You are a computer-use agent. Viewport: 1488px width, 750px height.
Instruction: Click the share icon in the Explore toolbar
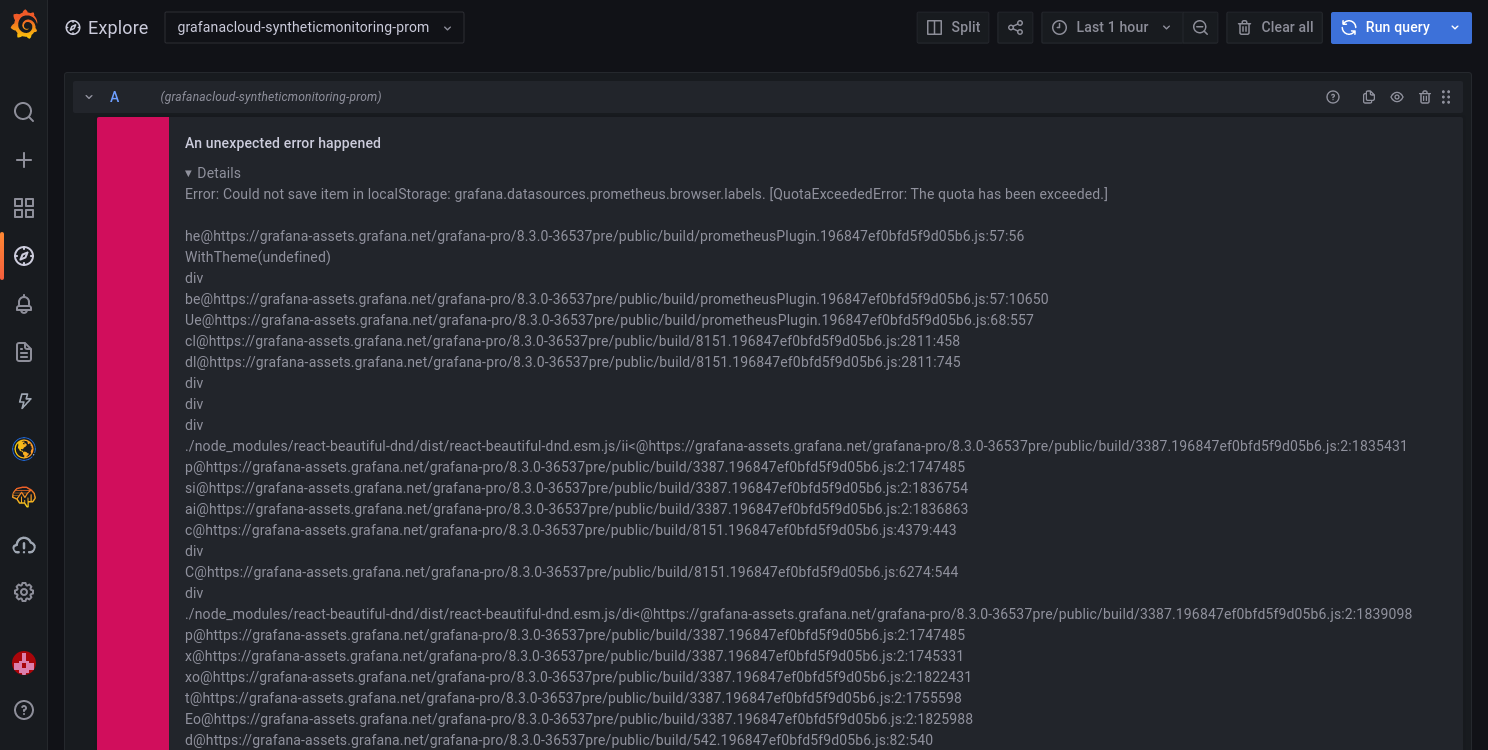(1015, 28)
